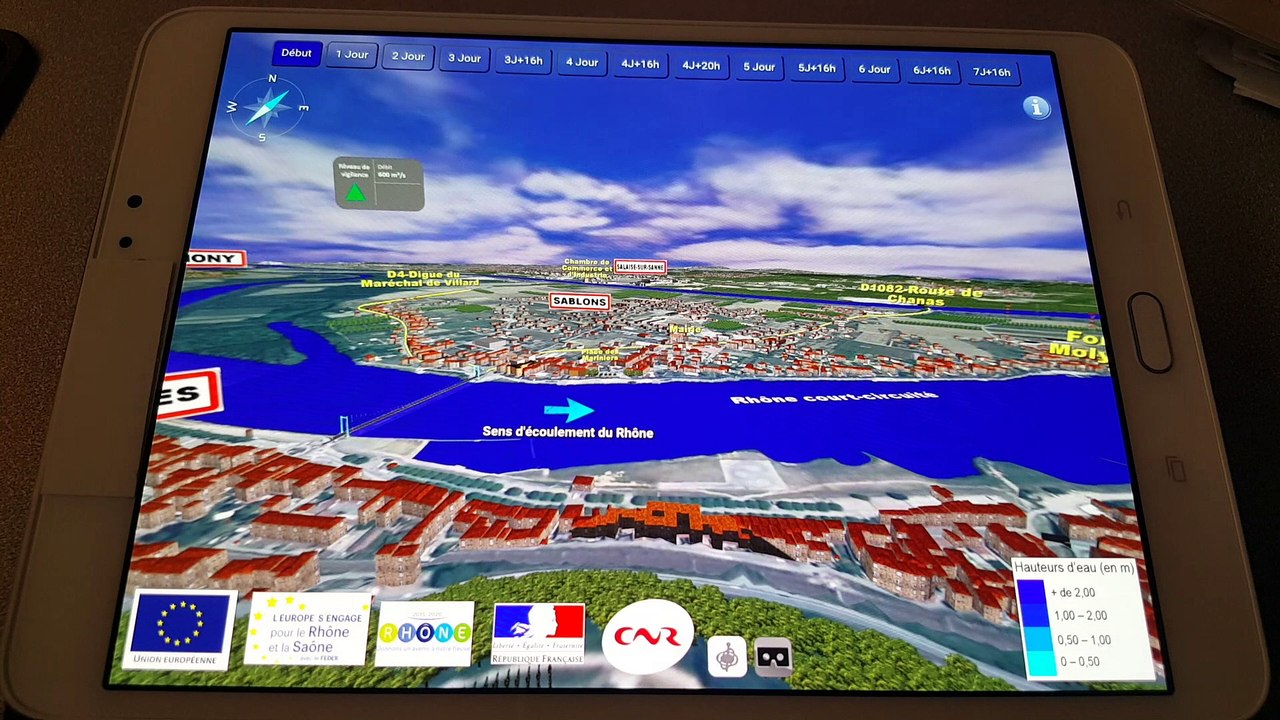Open the information icon
1280x720 pixels.
tap(1037, 107)
